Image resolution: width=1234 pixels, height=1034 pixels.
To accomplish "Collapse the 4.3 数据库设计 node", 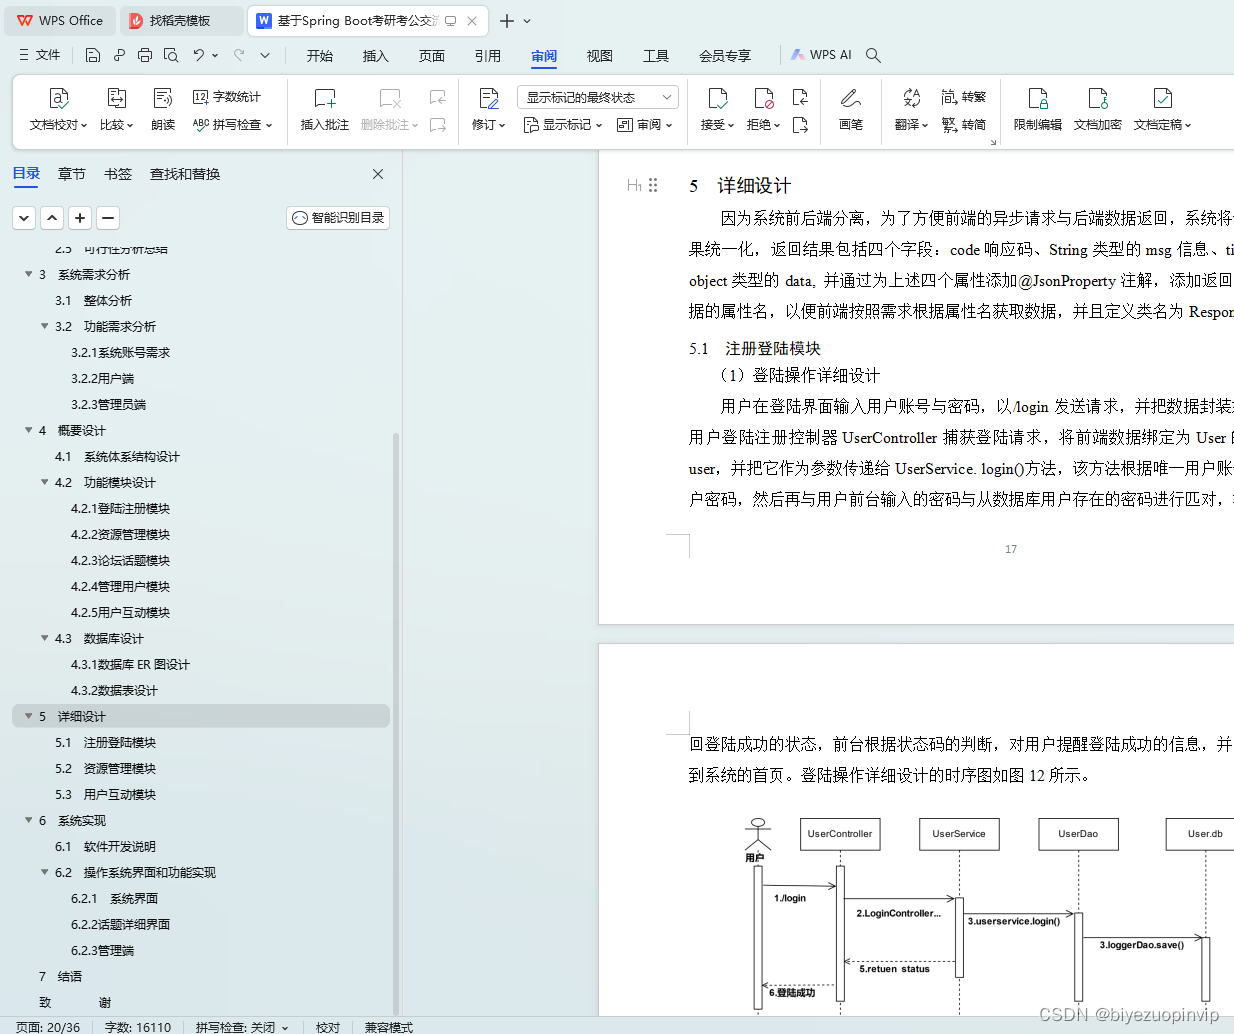I will [44, 638].
